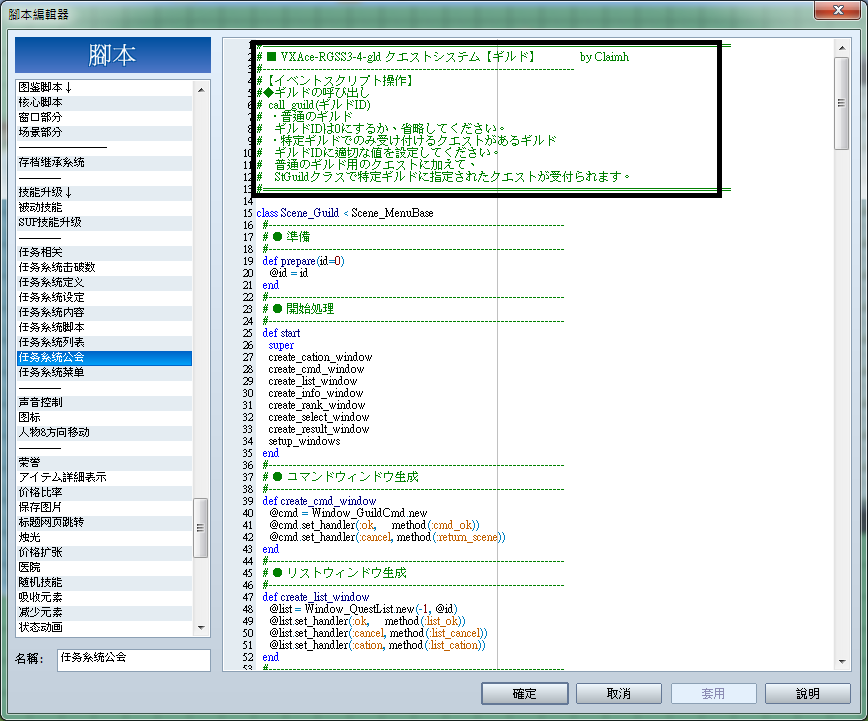Image resolution: width=868 pixels, height=721 pixels.
Task: Open the 人物8方向移动 script
Action: click(x=105, y=432)
